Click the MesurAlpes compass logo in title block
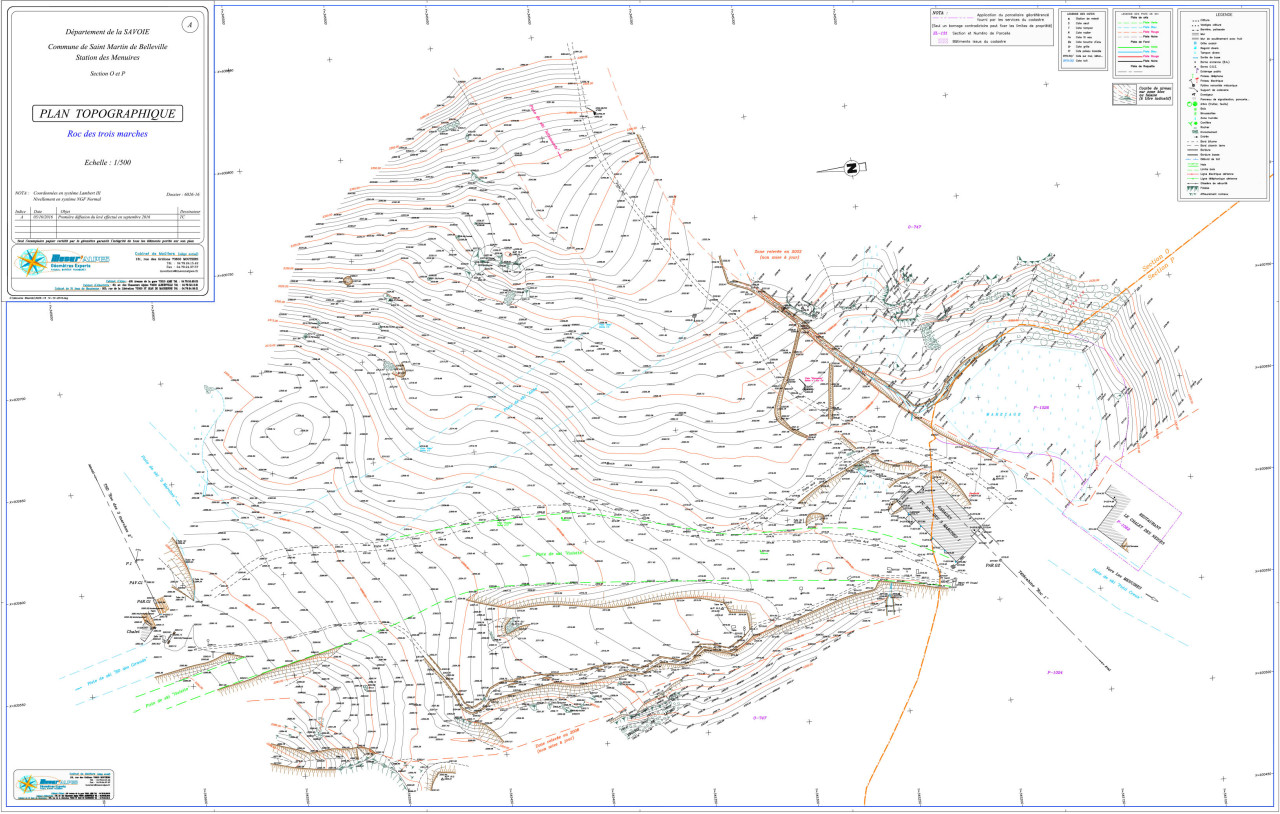This screenshot has width=1280, height=814. (33, 263)
